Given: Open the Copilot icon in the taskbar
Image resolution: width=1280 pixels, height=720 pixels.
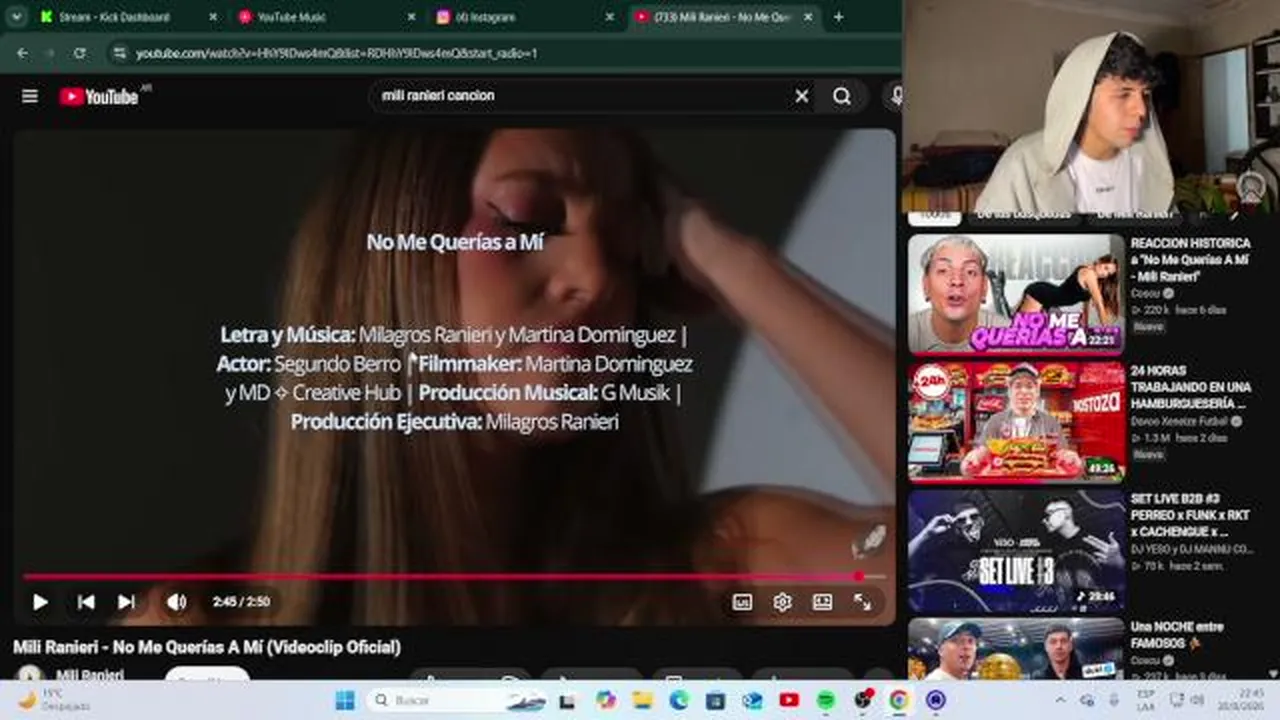Looking at the screenshot, I should [x=606, y=700].
